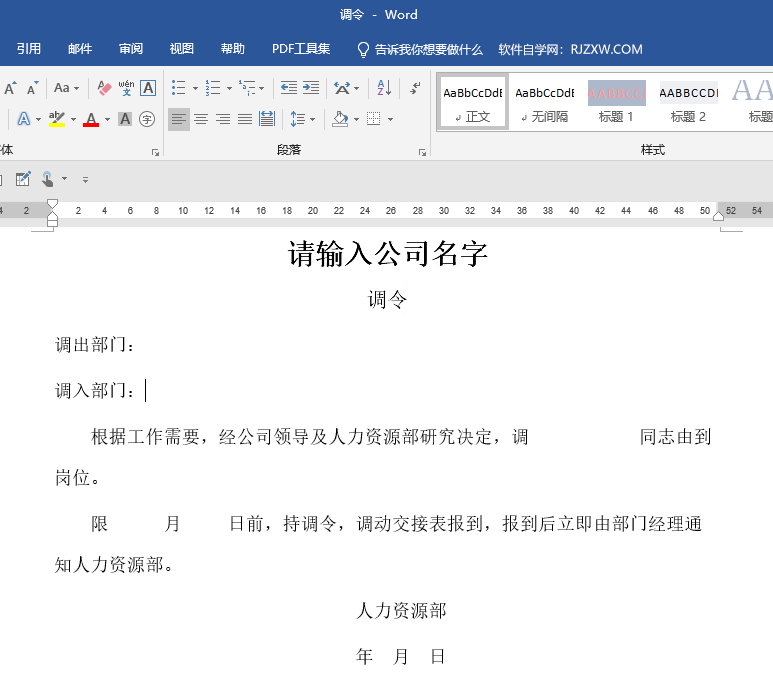Click the 请输入公司名字 heading text

388,254
